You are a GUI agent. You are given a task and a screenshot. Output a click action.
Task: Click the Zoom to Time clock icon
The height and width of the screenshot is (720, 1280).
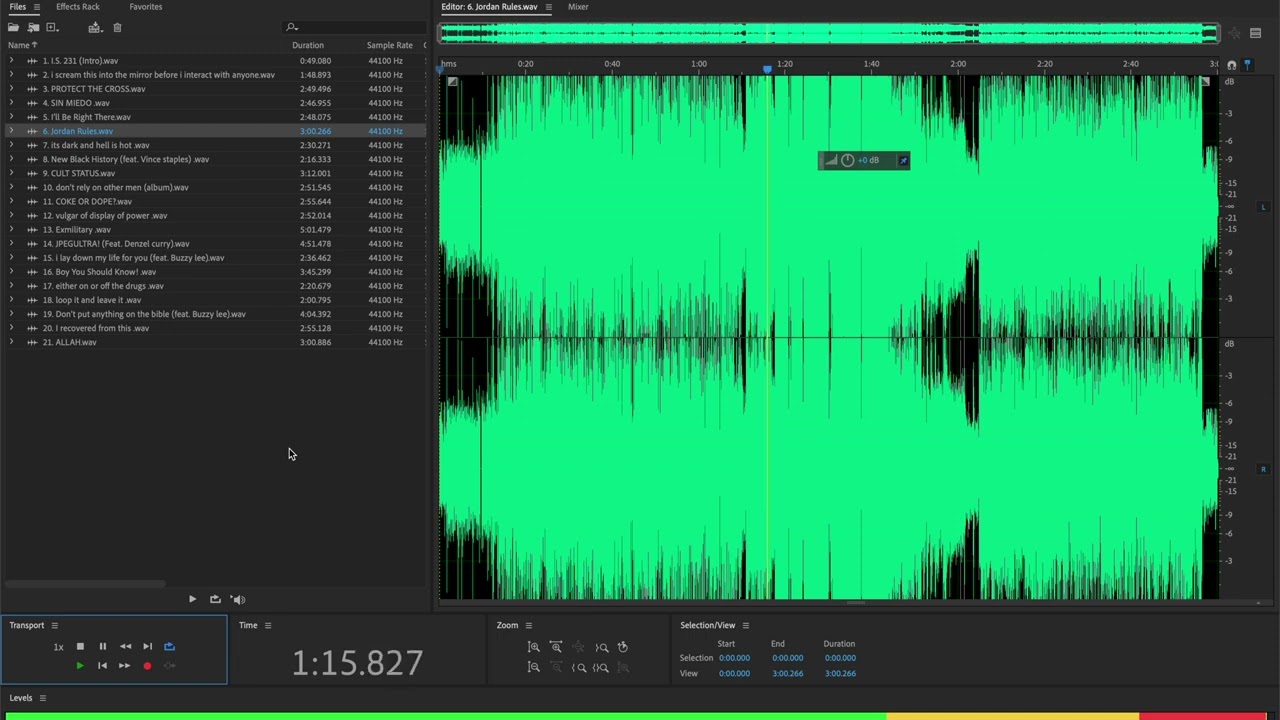623,647
